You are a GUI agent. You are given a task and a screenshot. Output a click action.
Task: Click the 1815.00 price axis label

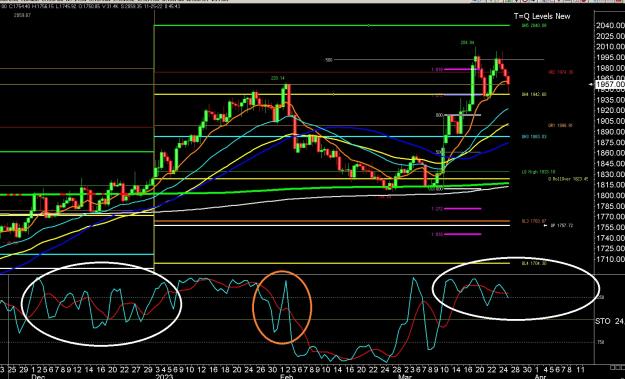(x=610, y=185)
